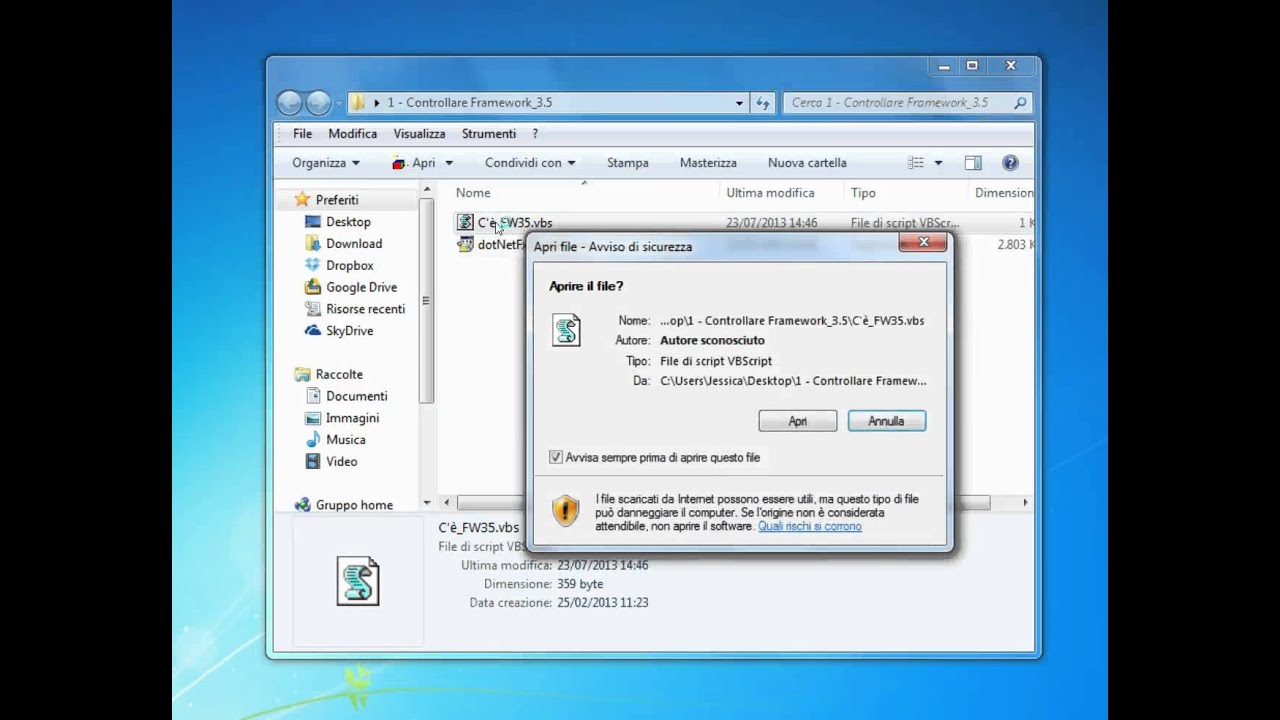Select Download in the navigation pane
Image resolution: width=1280 pixels, height=720 pixels.
(354, 244)
